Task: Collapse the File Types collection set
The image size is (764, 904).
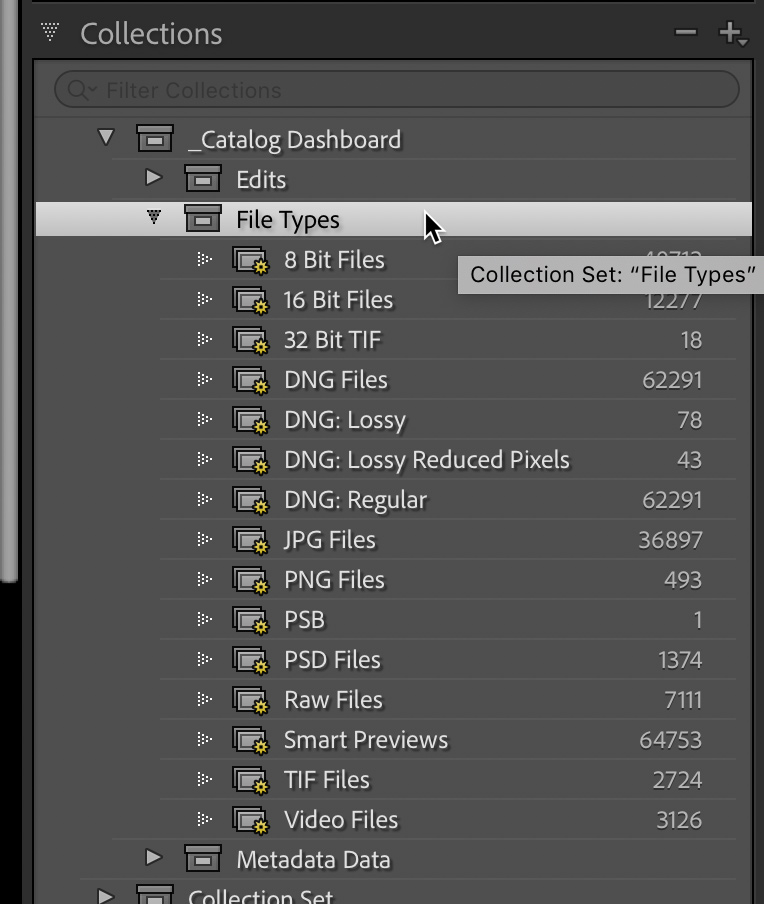Action: [x=153, y=217]
